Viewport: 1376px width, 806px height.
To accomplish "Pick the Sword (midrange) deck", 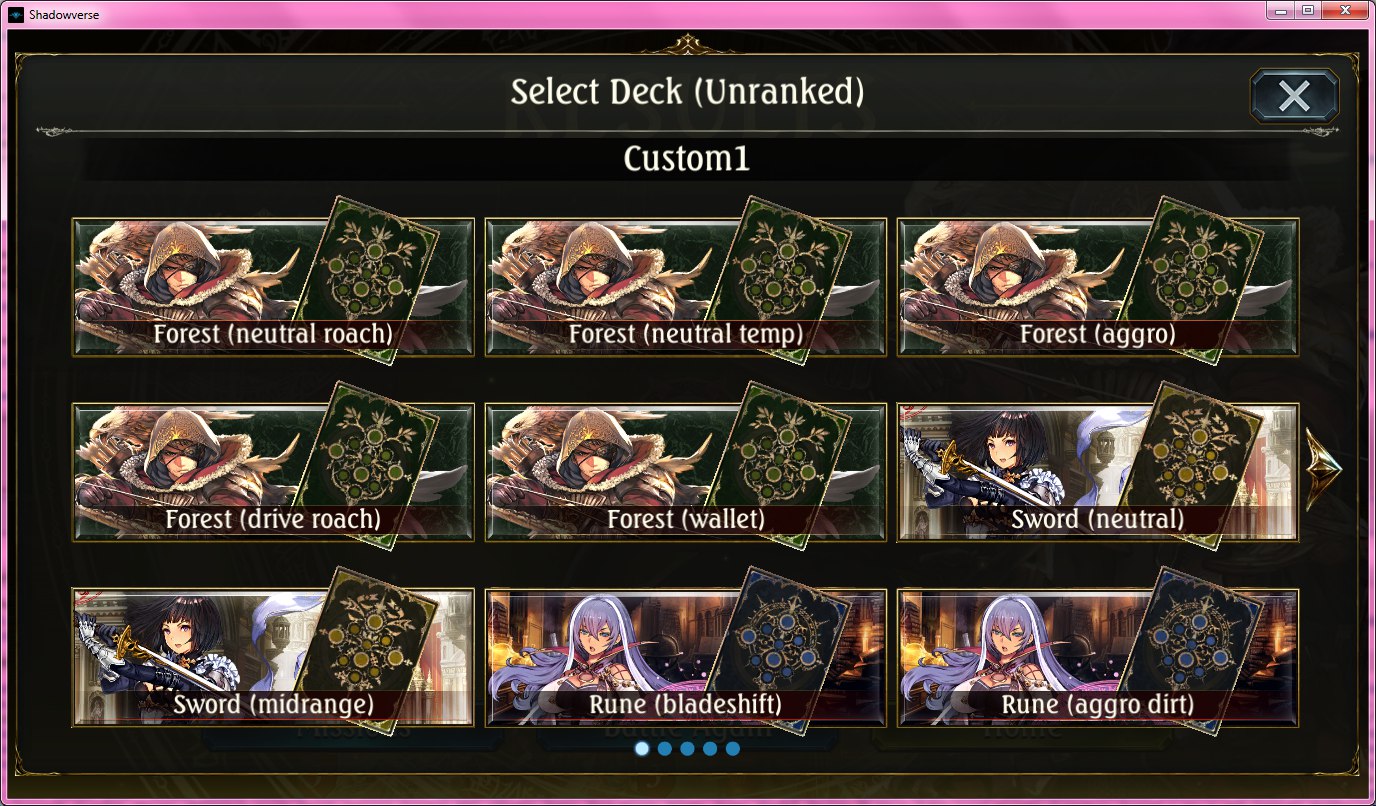I will [x=273, y=657].
